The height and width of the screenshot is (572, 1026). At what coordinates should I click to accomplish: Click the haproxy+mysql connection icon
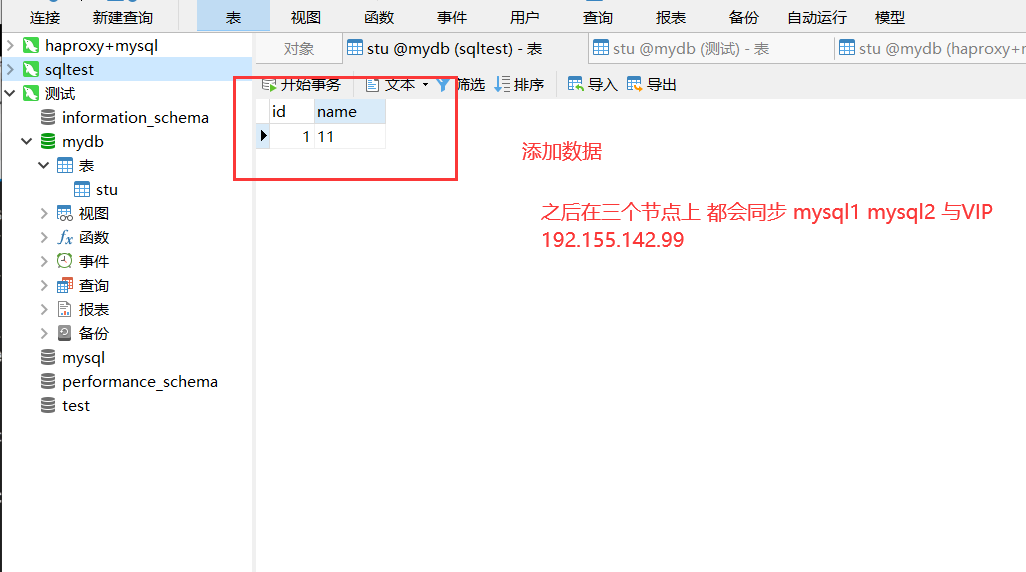click(x=31, y=46)
